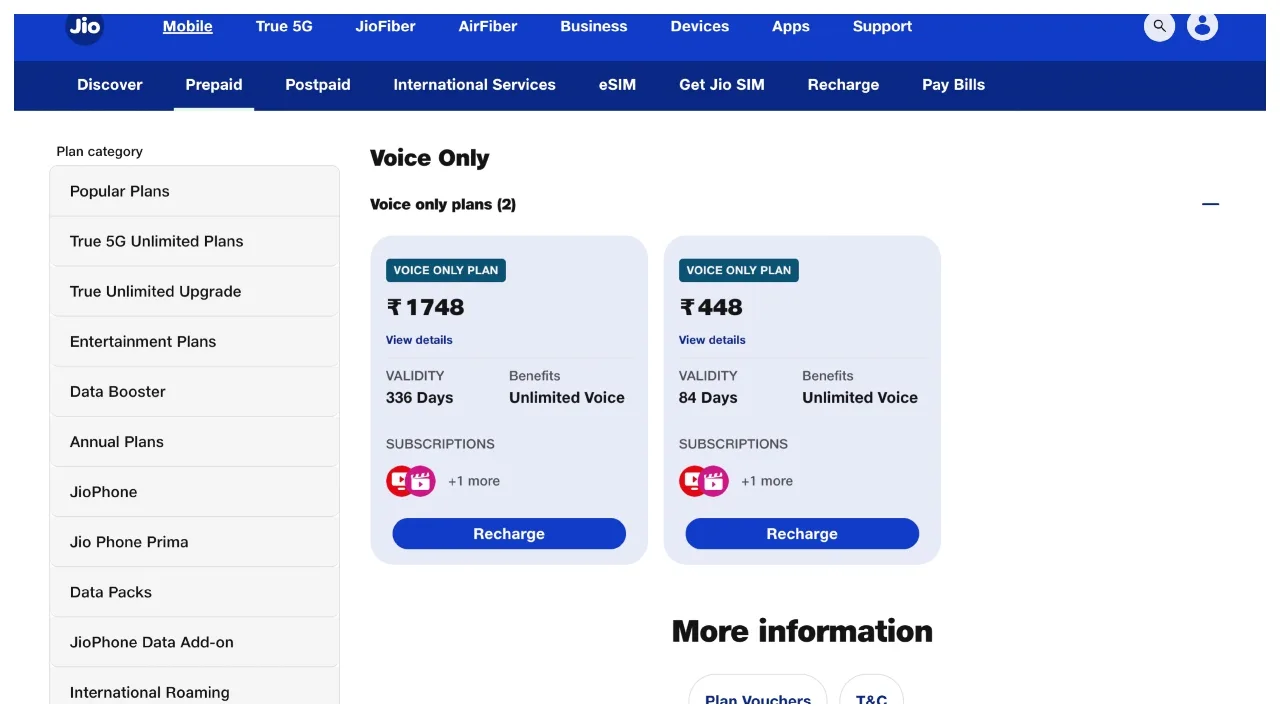Open the search icon in header
The height and width of the screenshot is (718, 1280).
(x=1159, y=26)
